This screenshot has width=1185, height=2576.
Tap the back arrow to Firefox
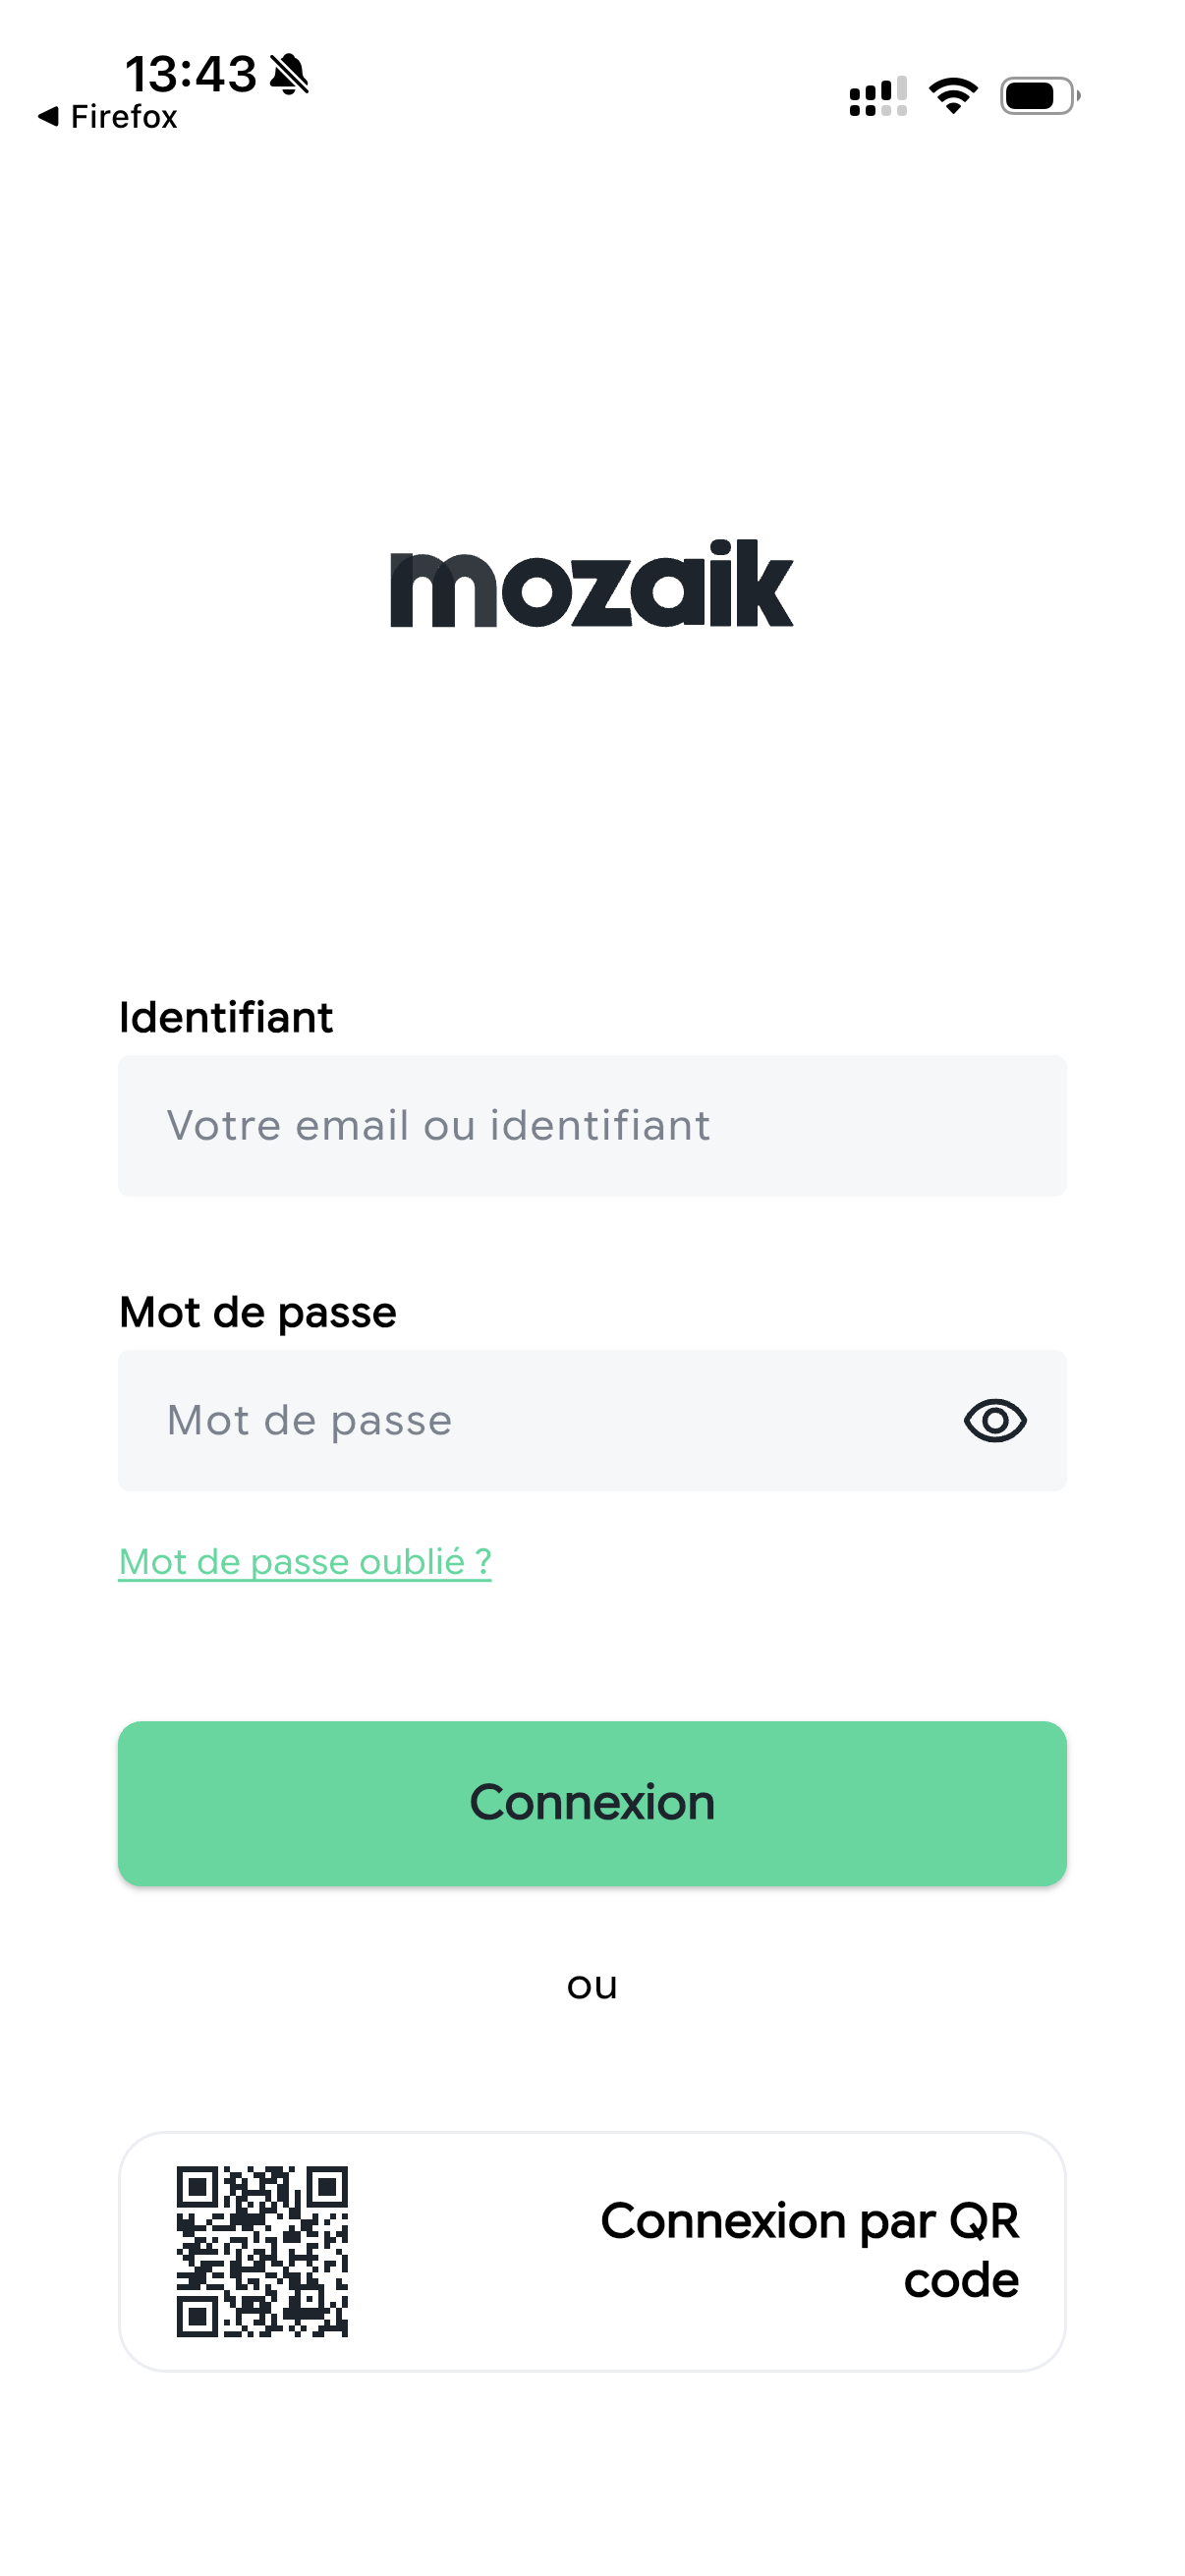point(47,117)
